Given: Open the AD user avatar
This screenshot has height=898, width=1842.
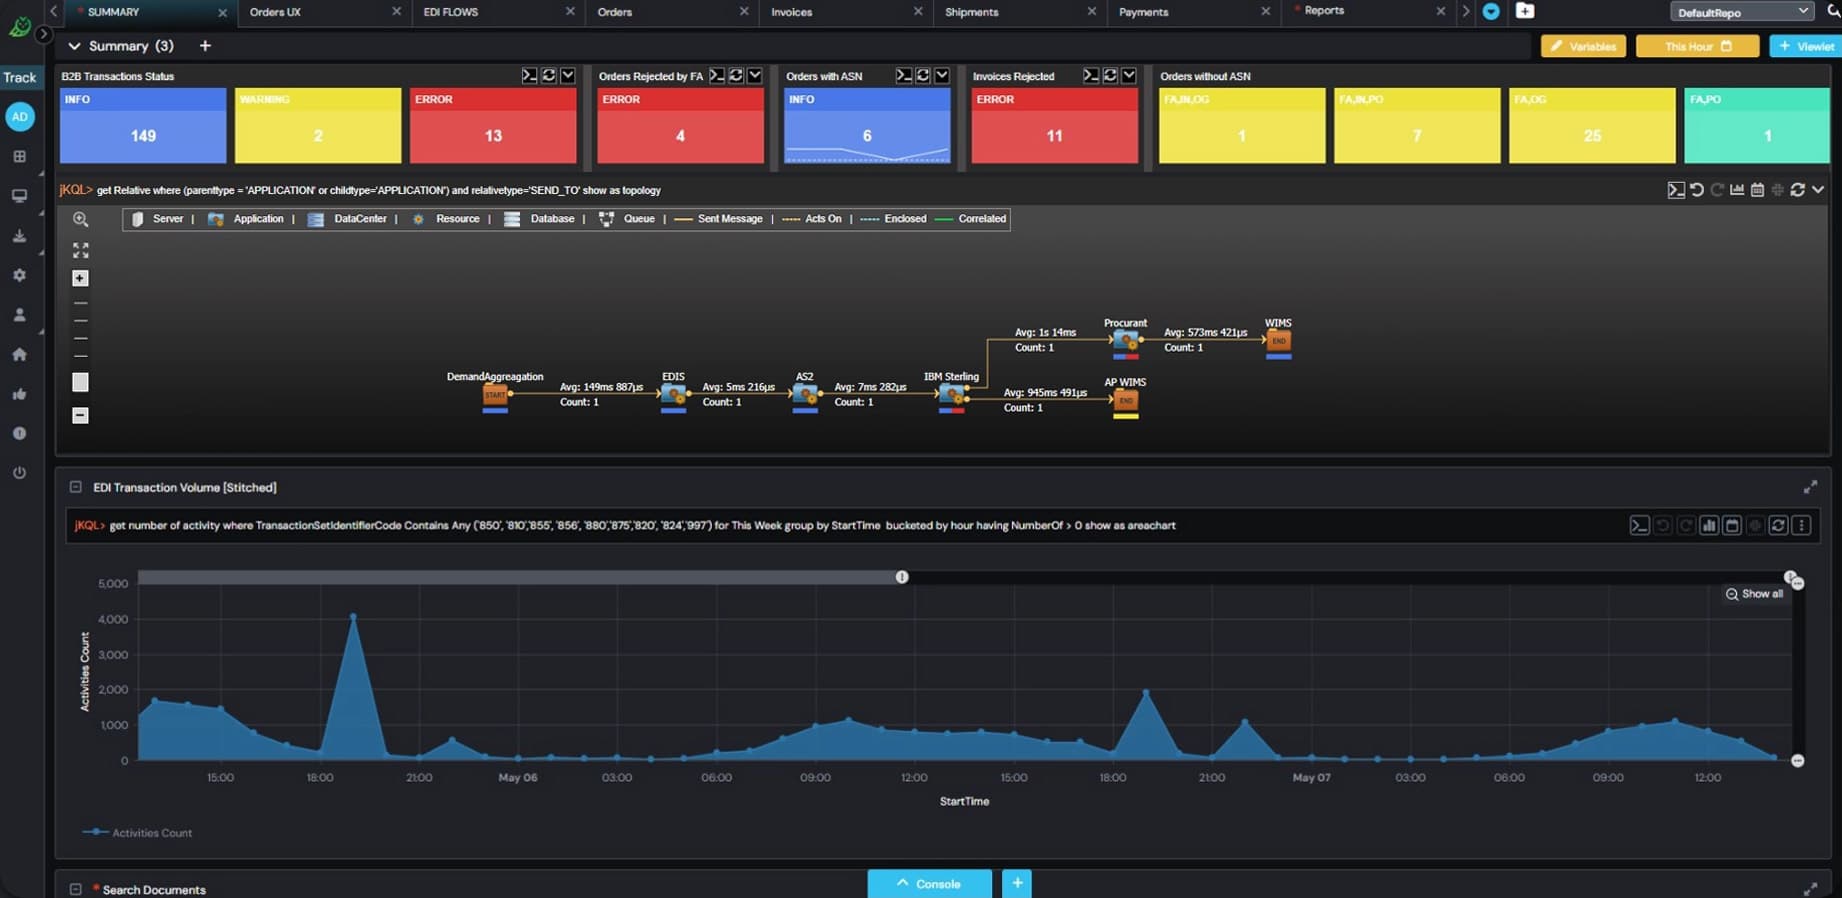Looking at the screenshot, I should pyautogui.click(x=20, y=117).
